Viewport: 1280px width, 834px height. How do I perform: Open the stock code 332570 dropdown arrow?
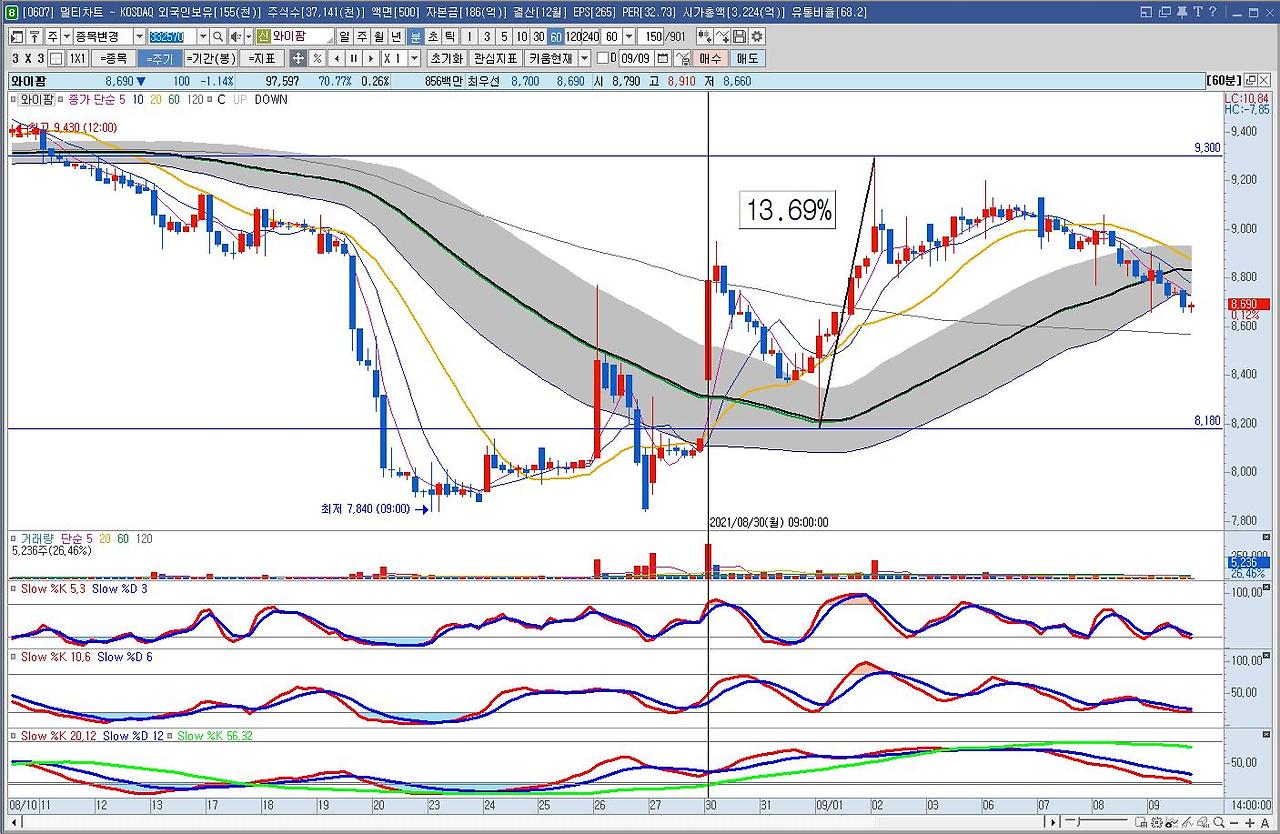tap(203, 37)
